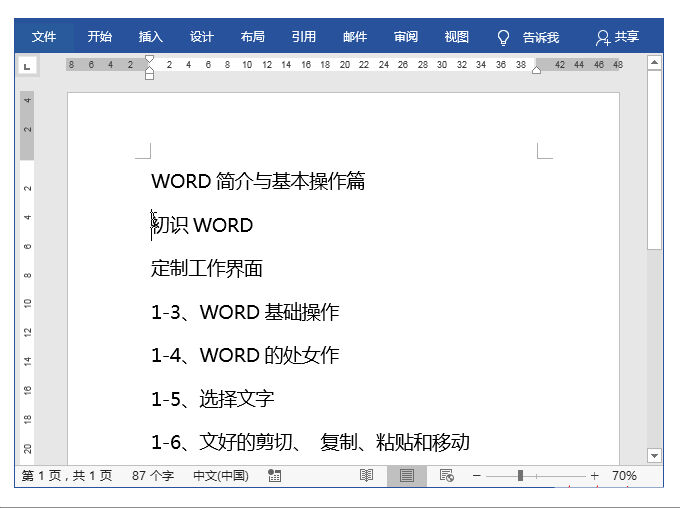
Task: Open the 文件 menu tab
Action: [x=44, y=36]
